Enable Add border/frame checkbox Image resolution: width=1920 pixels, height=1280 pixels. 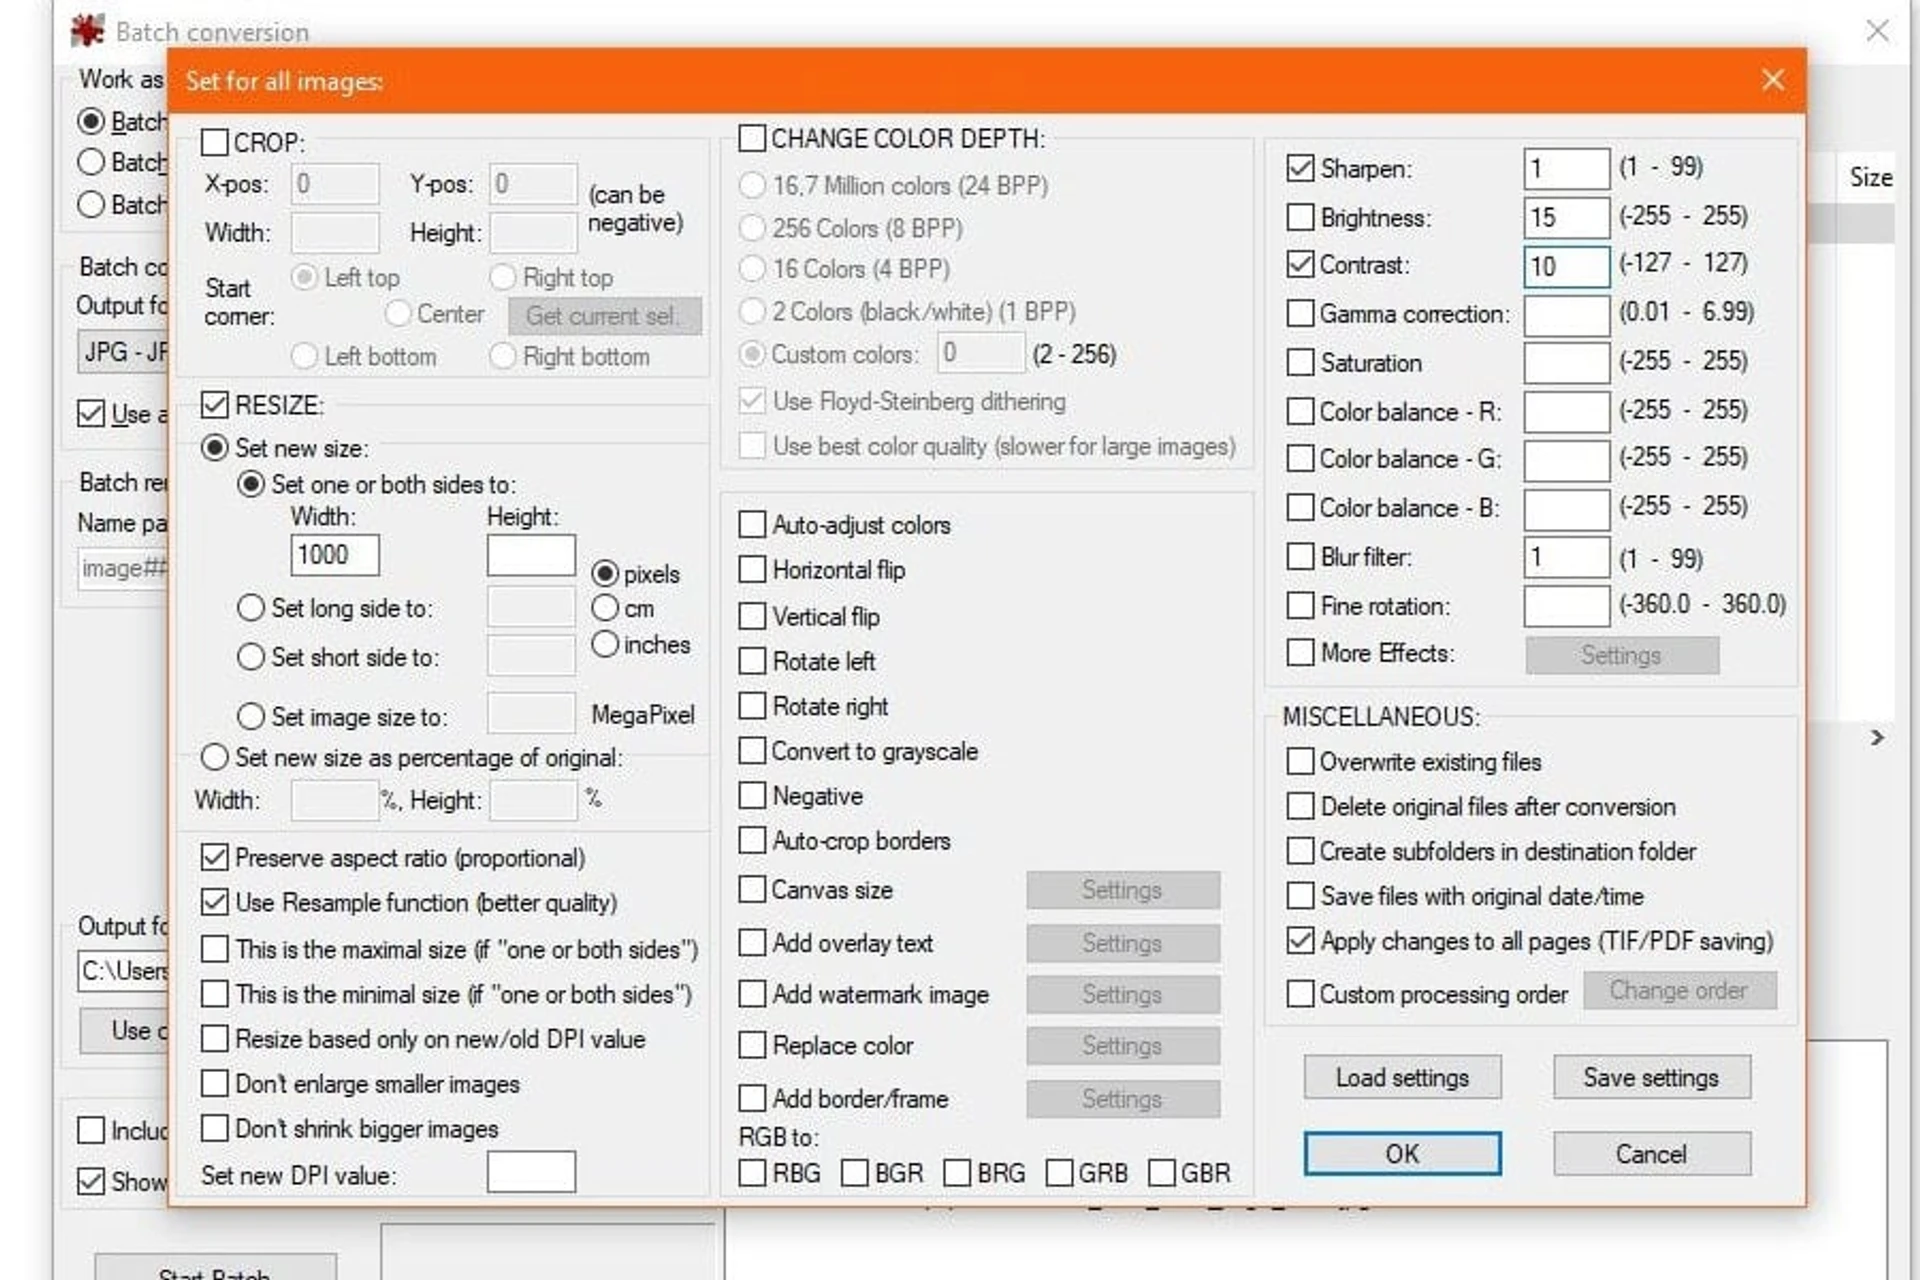pos(752,1098)
